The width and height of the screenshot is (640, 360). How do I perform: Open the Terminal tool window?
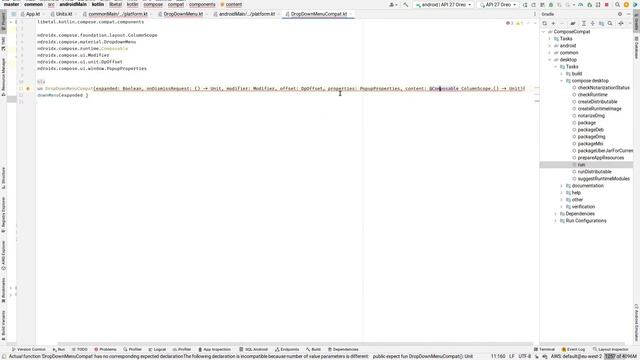(x=544, y=349)
